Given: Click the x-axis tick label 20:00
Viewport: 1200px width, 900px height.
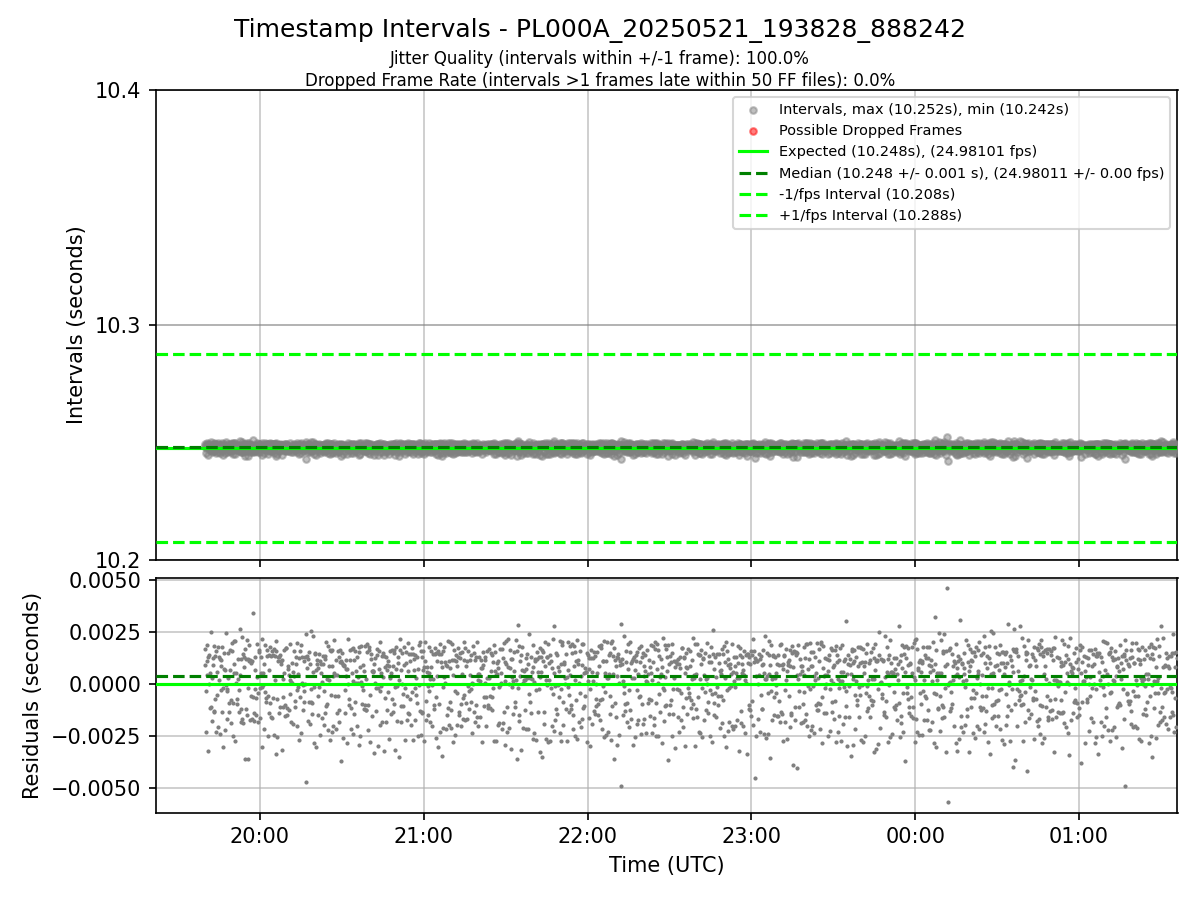Looking at the screenshot, I should coord(260,835).
